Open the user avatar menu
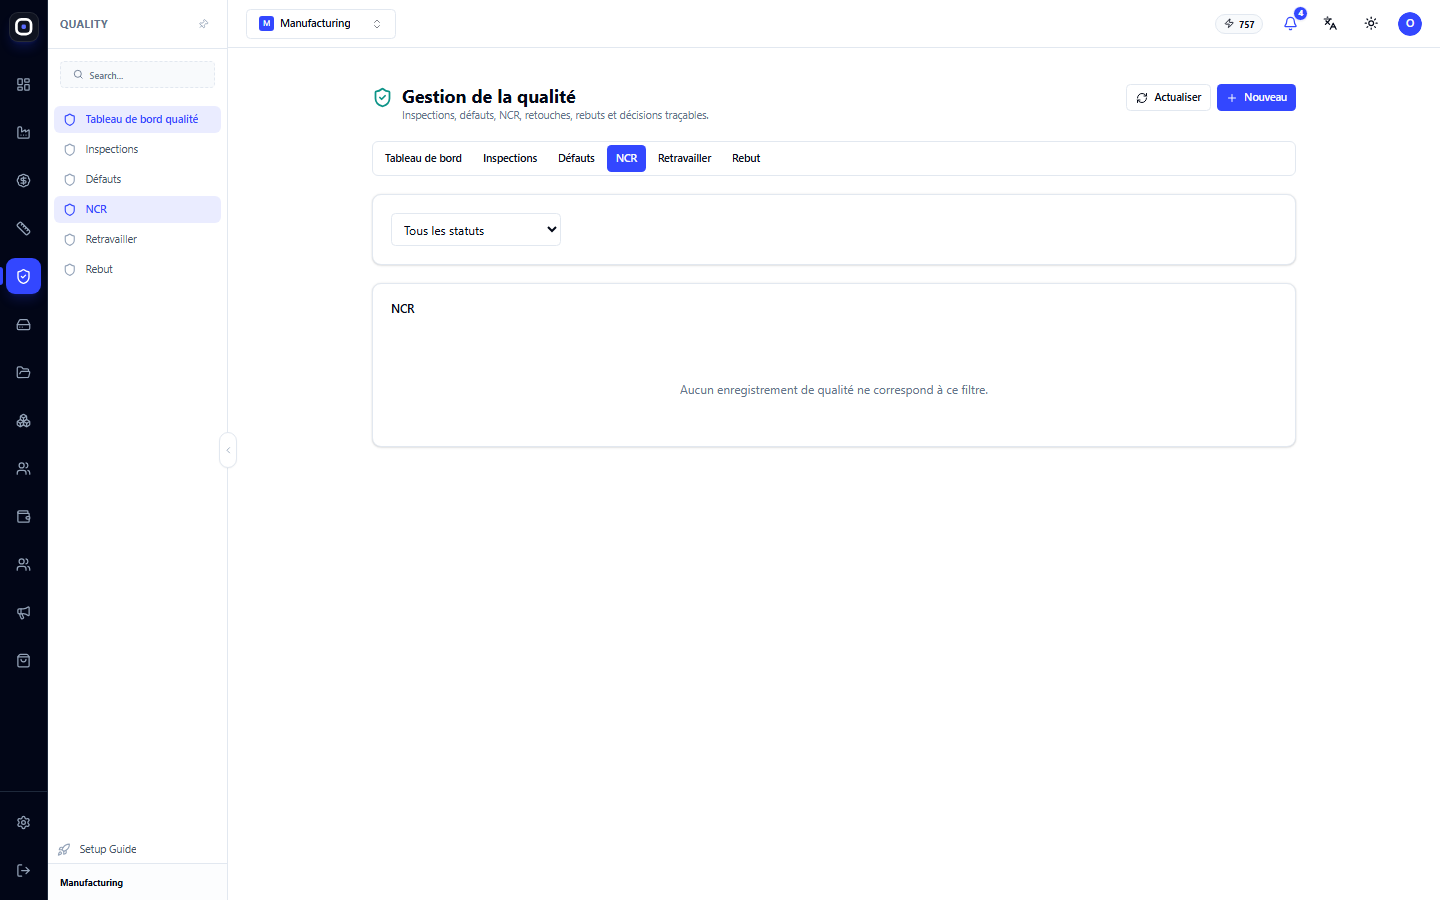The image size is (1440, 900). [x=1410, y=23]
